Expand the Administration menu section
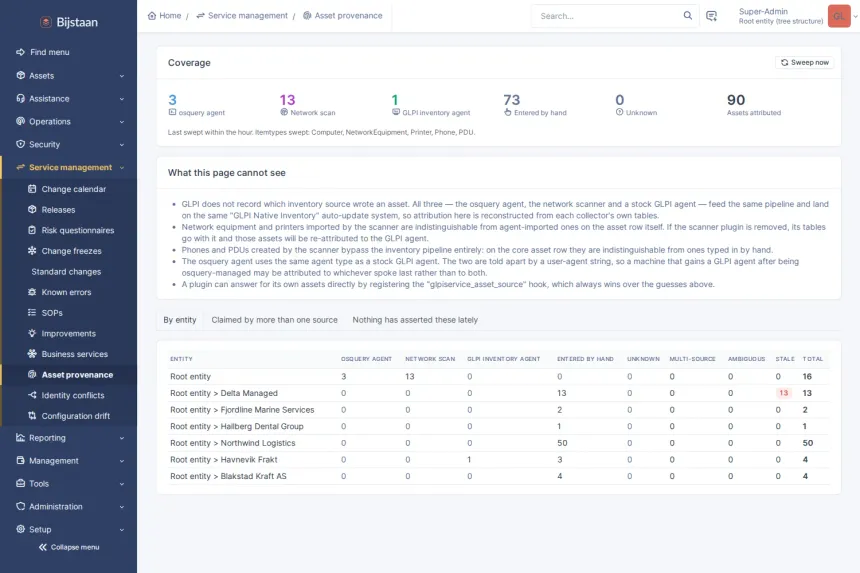 69,507
